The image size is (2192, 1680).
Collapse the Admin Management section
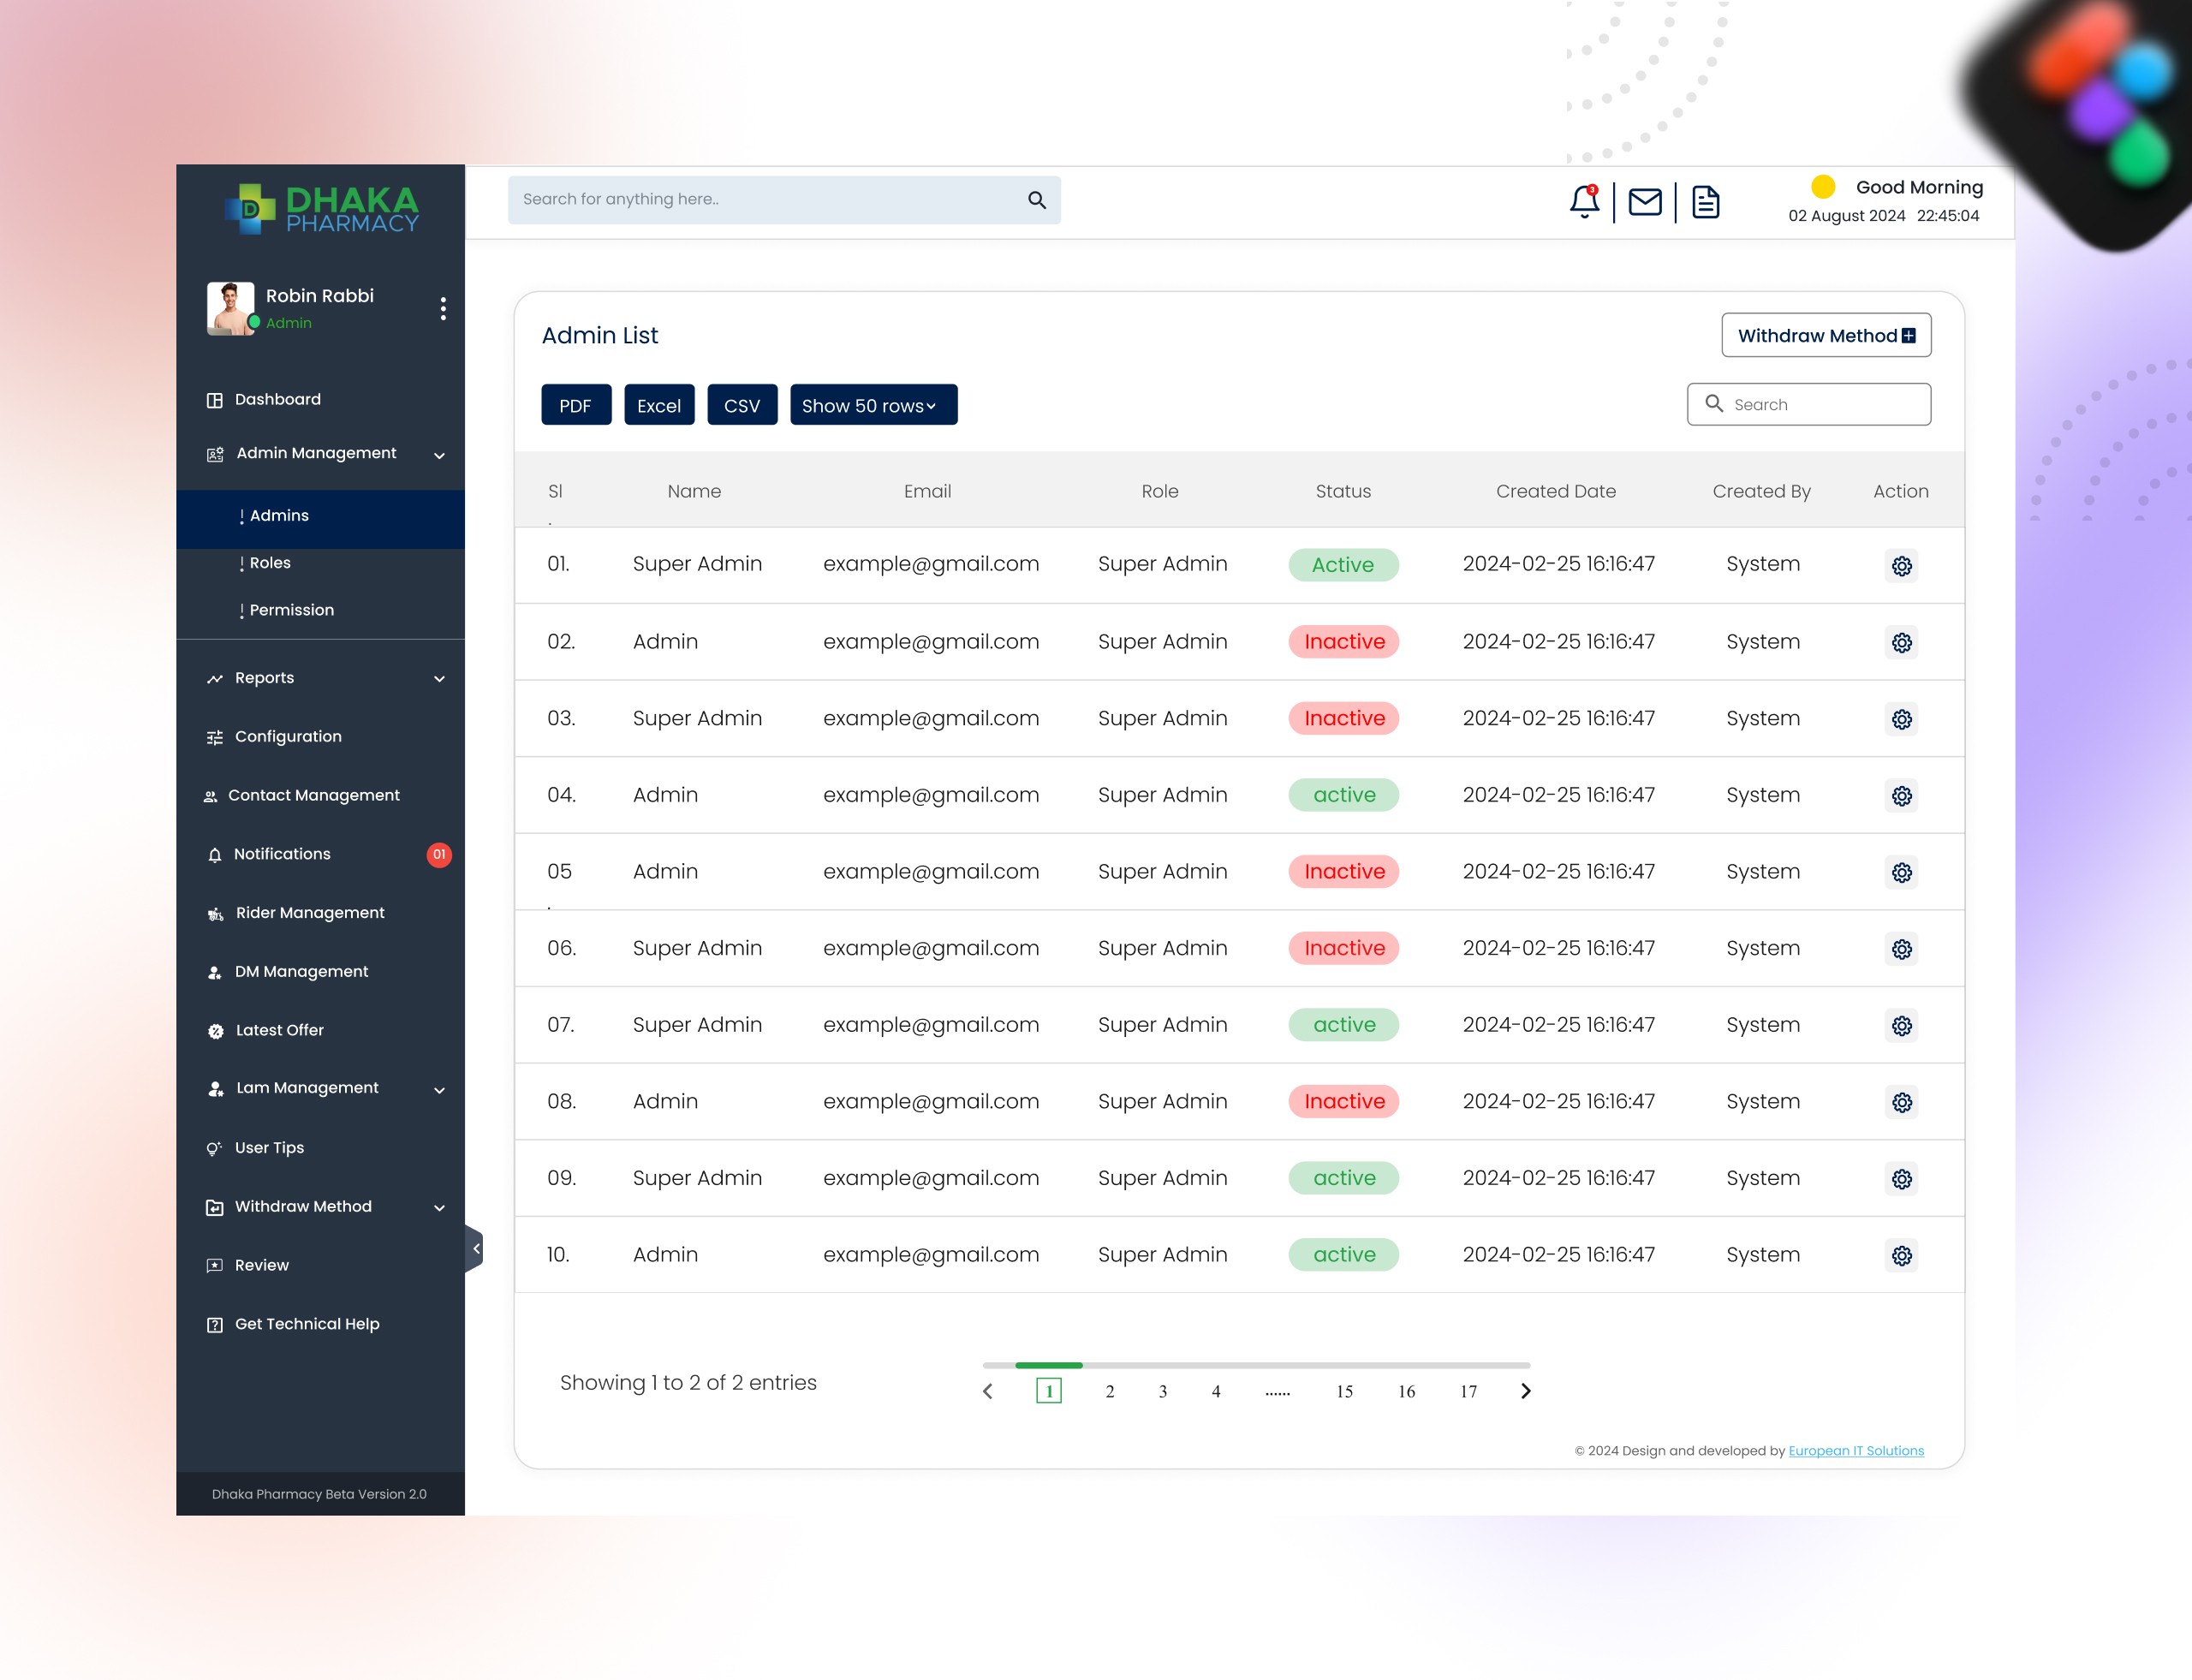[x=439, y=455]
